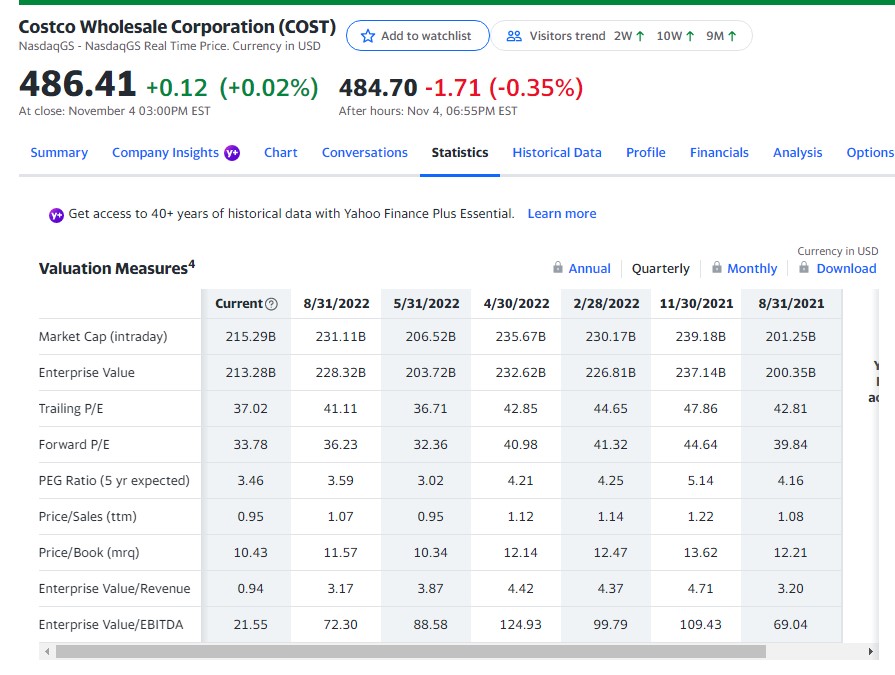Viewport: 895px width, 675px height.
Task: Open the Financials tab
Action: (719, 152)
